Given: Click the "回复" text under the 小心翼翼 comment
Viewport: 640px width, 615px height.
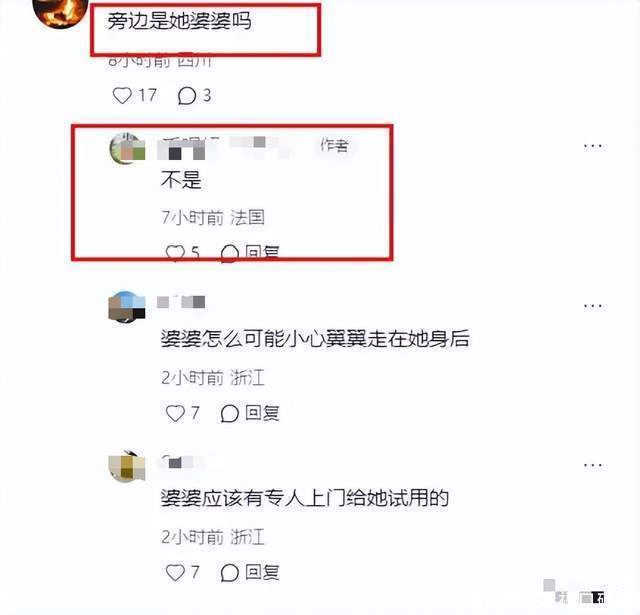Looking at the screenshot, I should pos(262,413).
